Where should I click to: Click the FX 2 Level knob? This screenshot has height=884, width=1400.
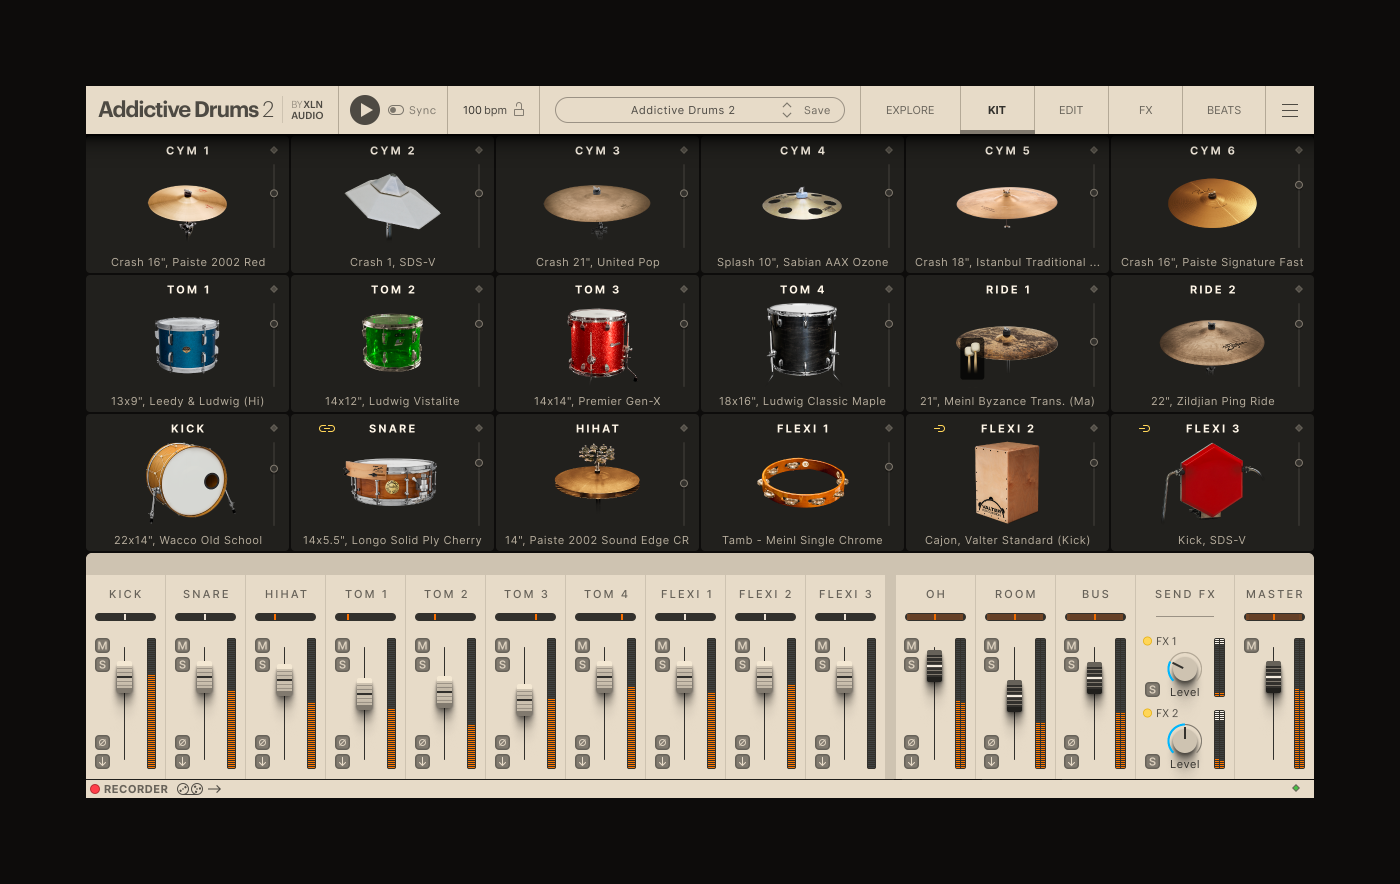(x=1184, y=741)
